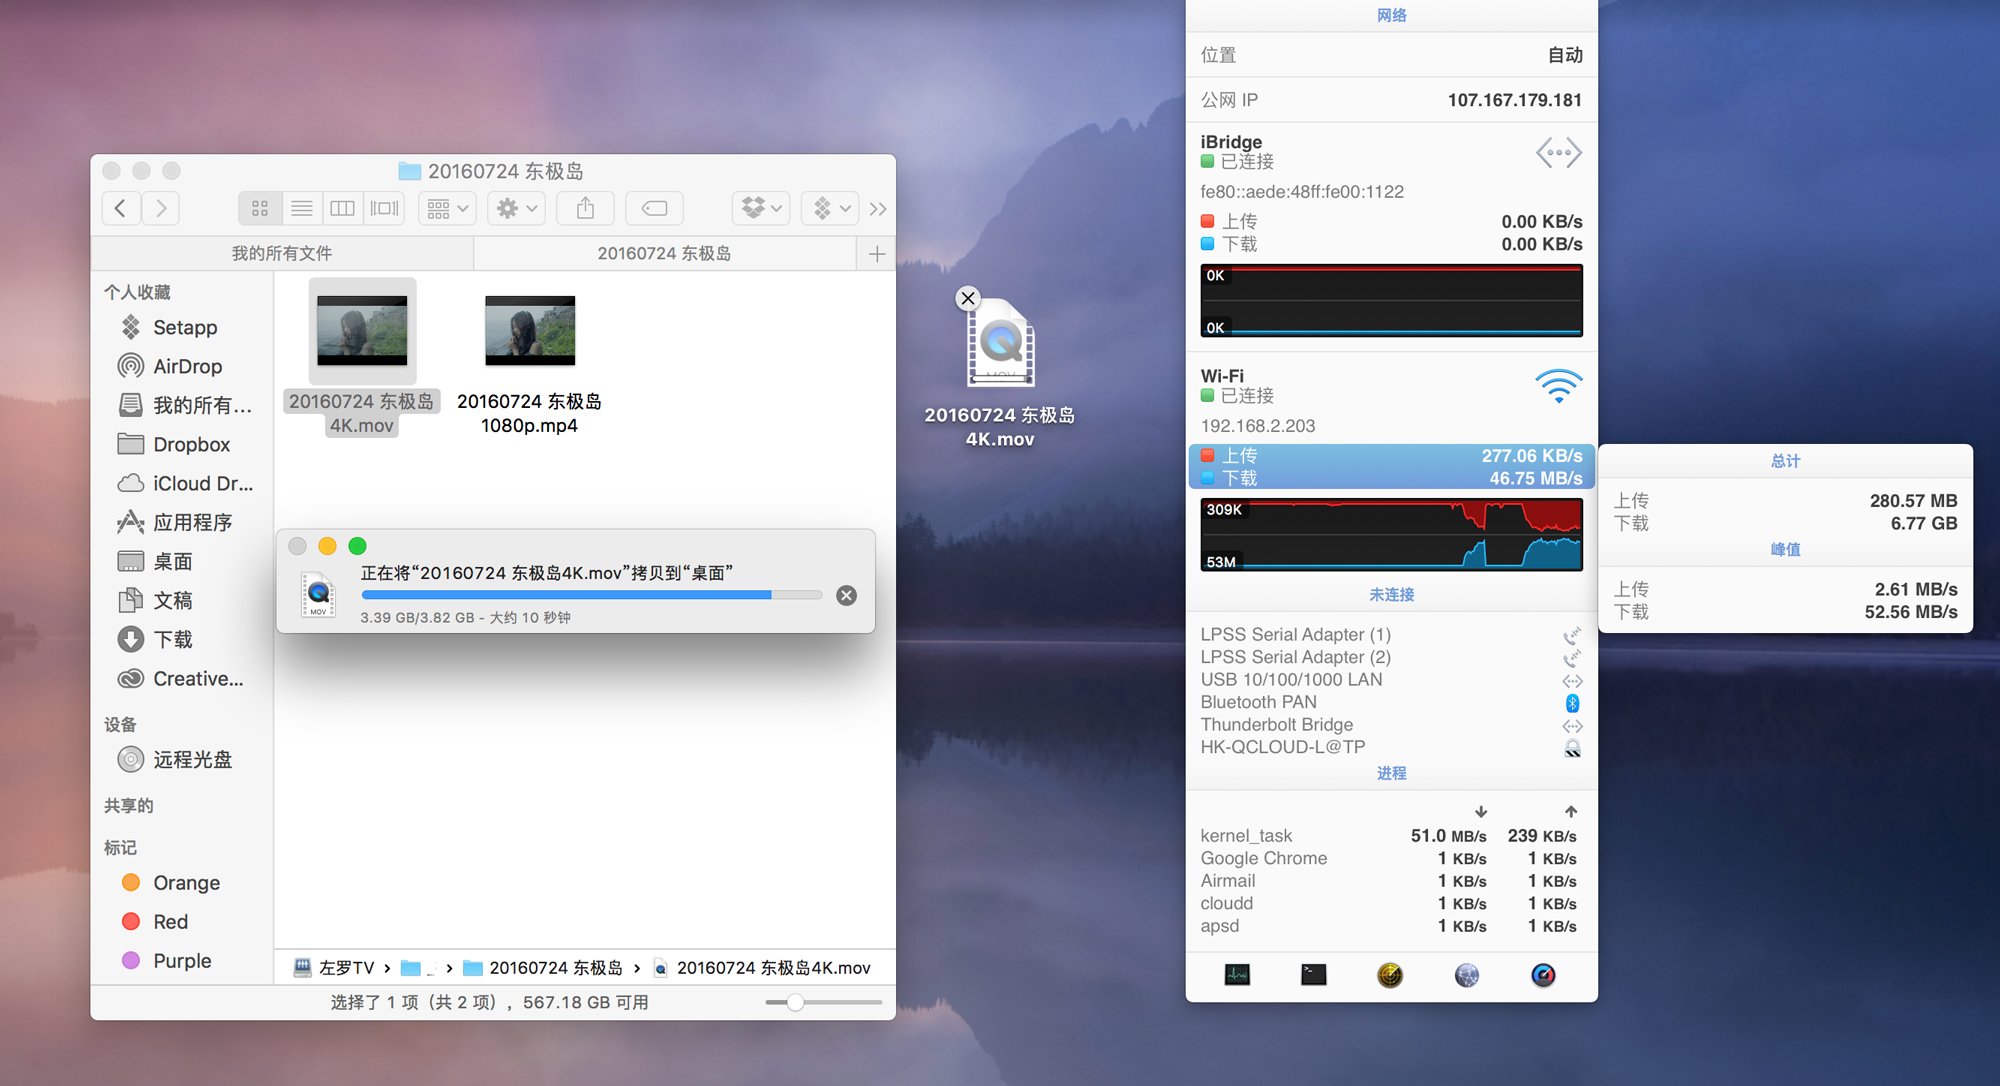
Task: Open the arrange-by dropdown in toolbar
Action: coord(447,208)
